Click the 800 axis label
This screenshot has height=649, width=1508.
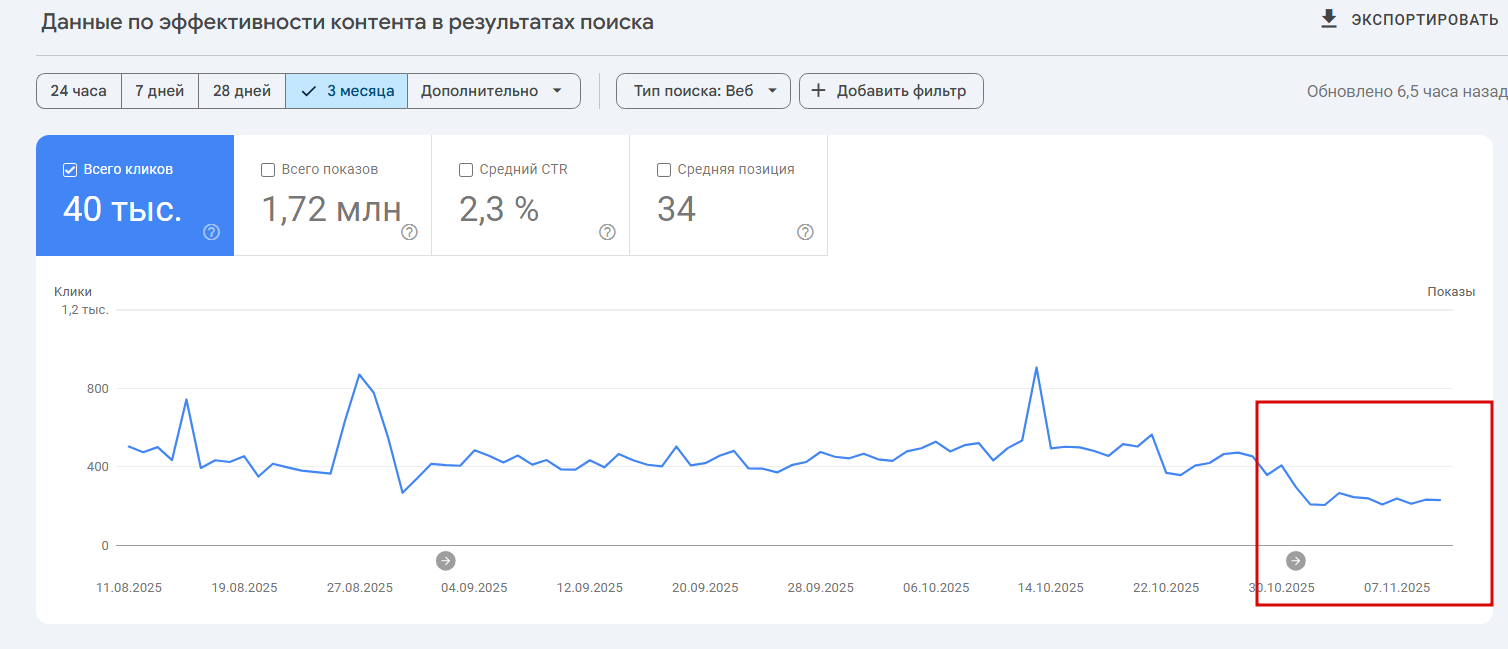(98, 388)
